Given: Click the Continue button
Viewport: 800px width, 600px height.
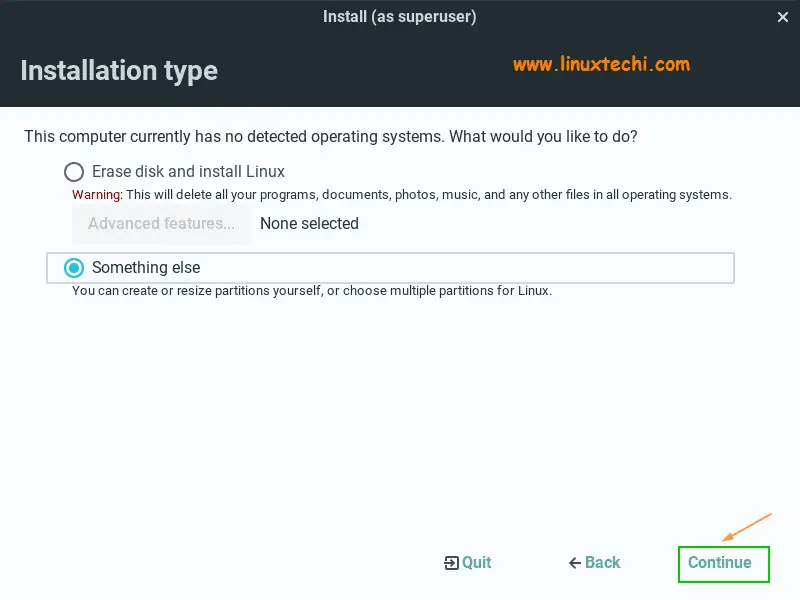Looking at the screenshot, I should 723,564.
